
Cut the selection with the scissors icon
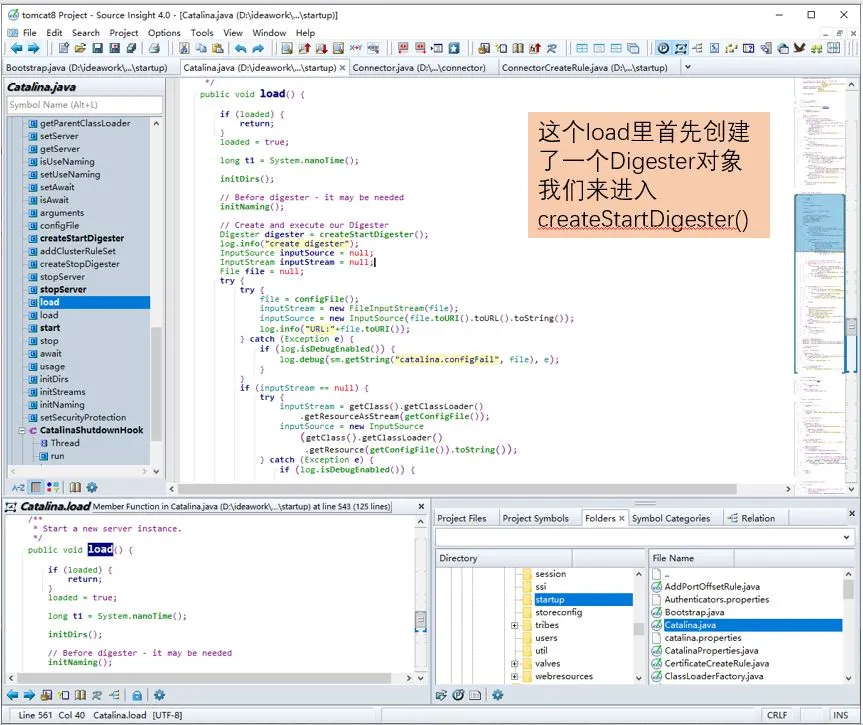click(x=184, y=48)
